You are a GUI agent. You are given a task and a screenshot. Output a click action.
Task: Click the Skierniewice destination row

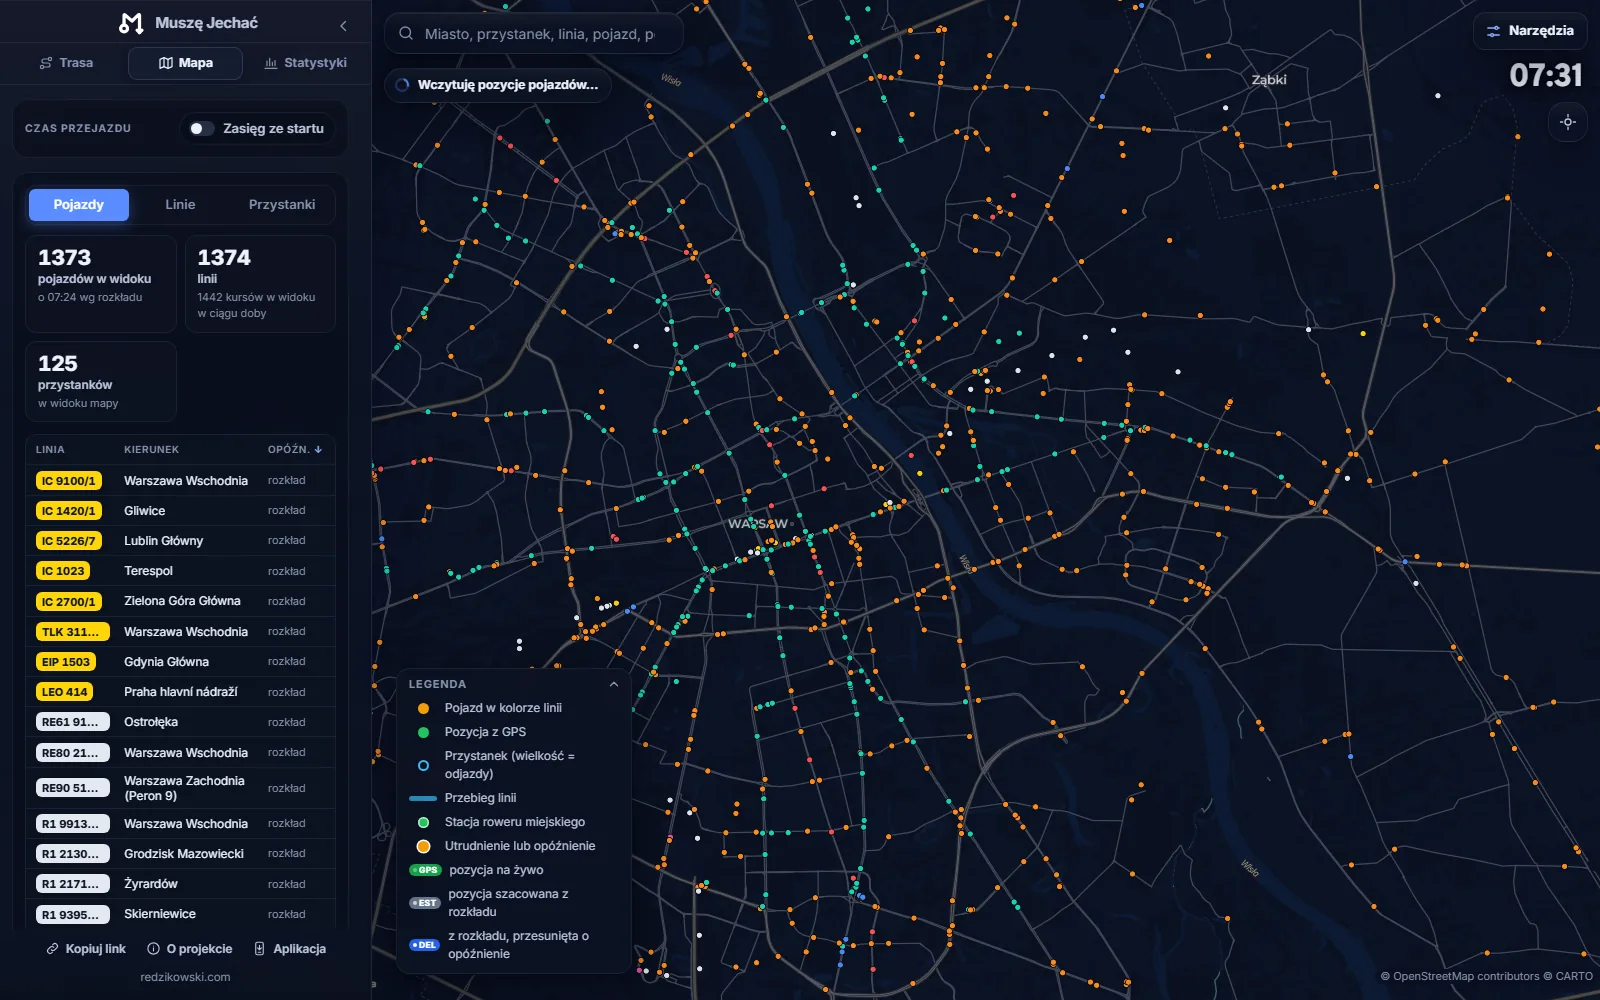180,914
